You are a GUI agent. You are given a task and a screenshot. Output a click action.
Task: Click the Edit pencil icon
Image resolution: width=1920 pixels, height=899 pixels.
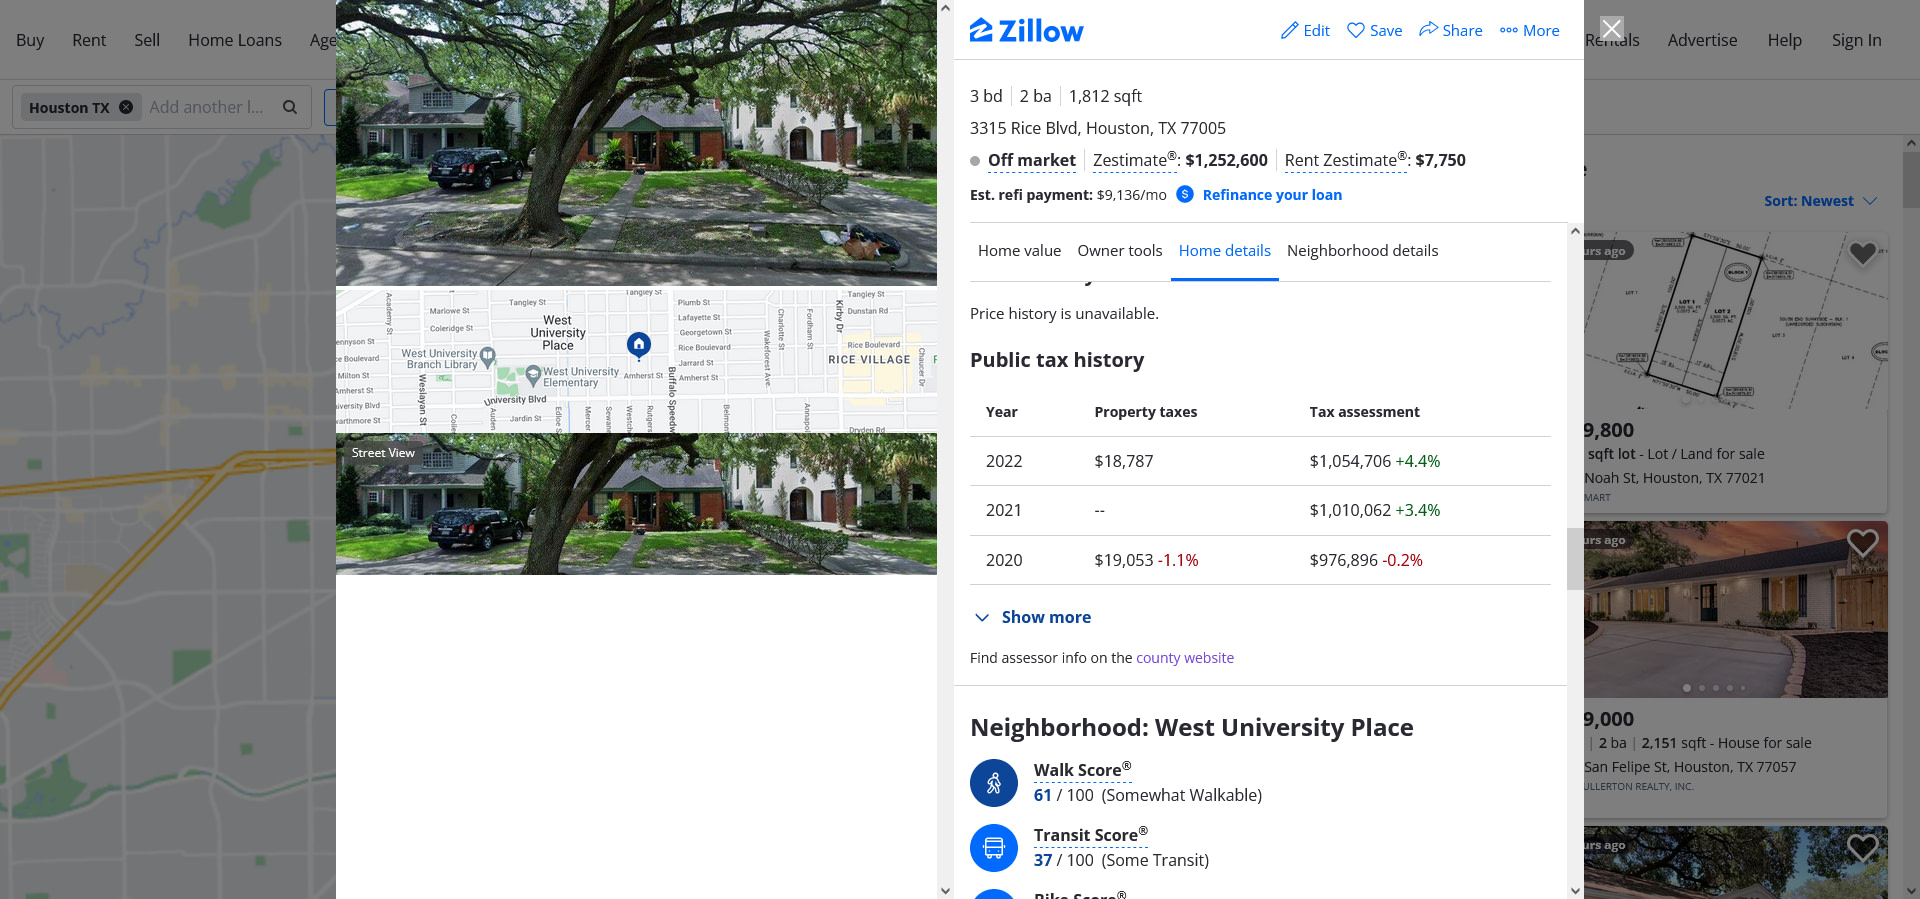pos(1290,30)
